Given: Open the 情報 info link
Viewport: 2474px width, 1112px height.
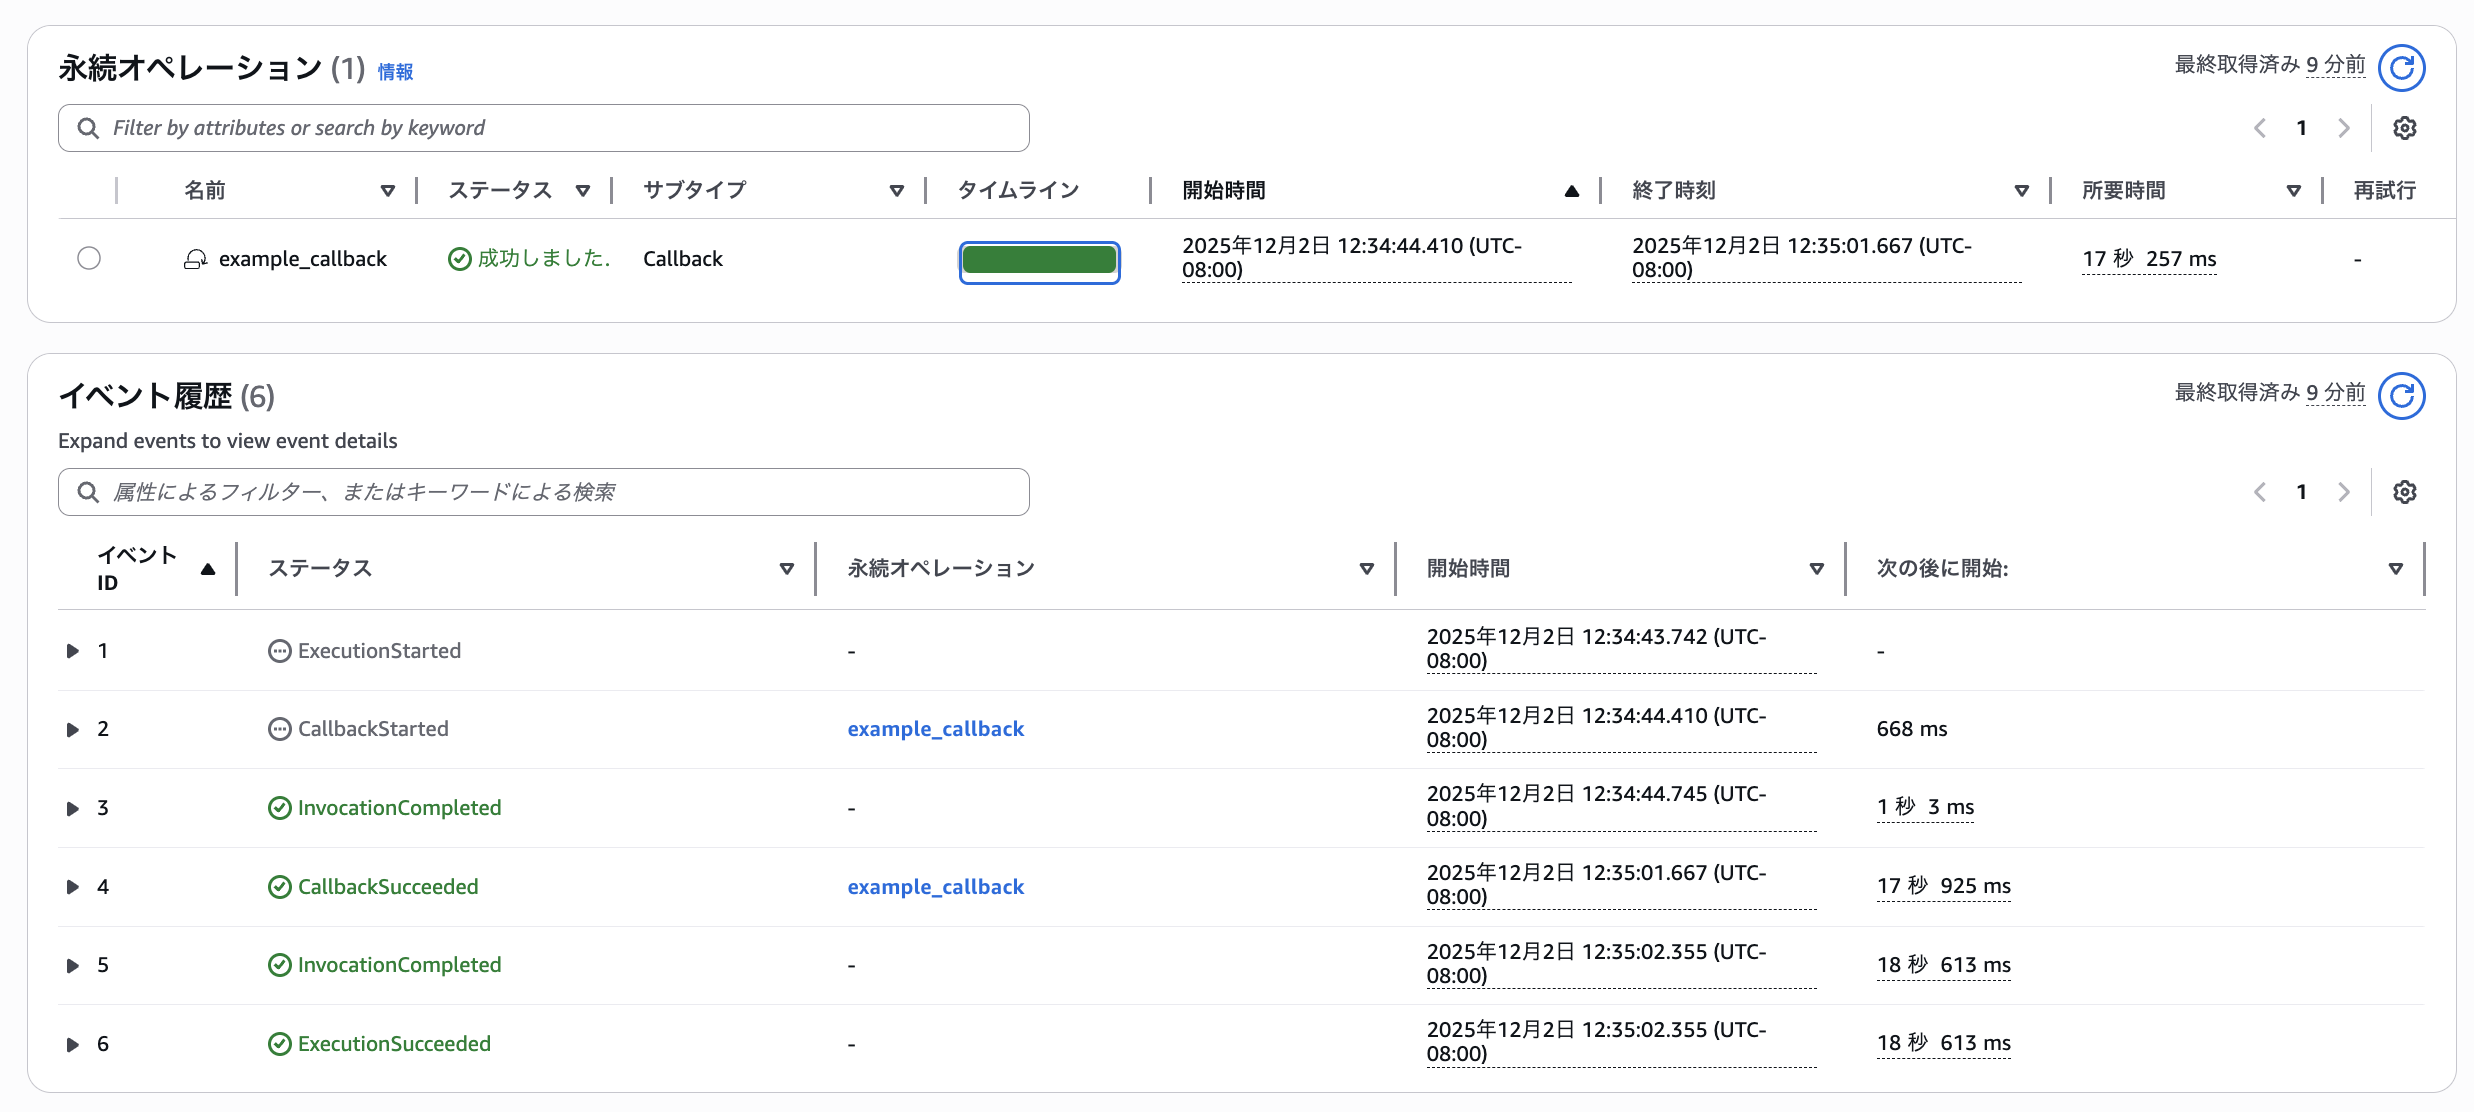Looking at the screenshot, I should point(395,72).
